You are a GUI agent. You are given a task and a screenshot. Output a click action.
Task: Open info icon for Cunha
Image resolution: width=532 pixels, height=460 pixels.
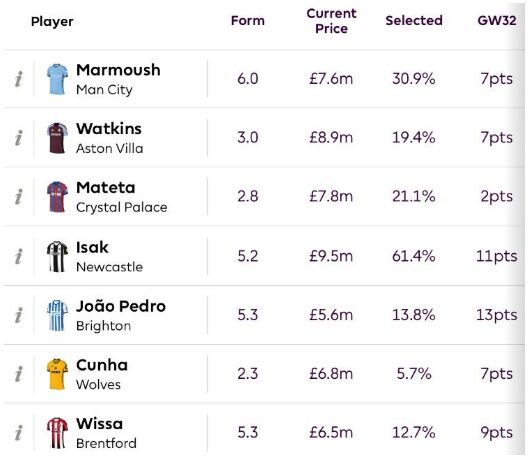point(19,374)
